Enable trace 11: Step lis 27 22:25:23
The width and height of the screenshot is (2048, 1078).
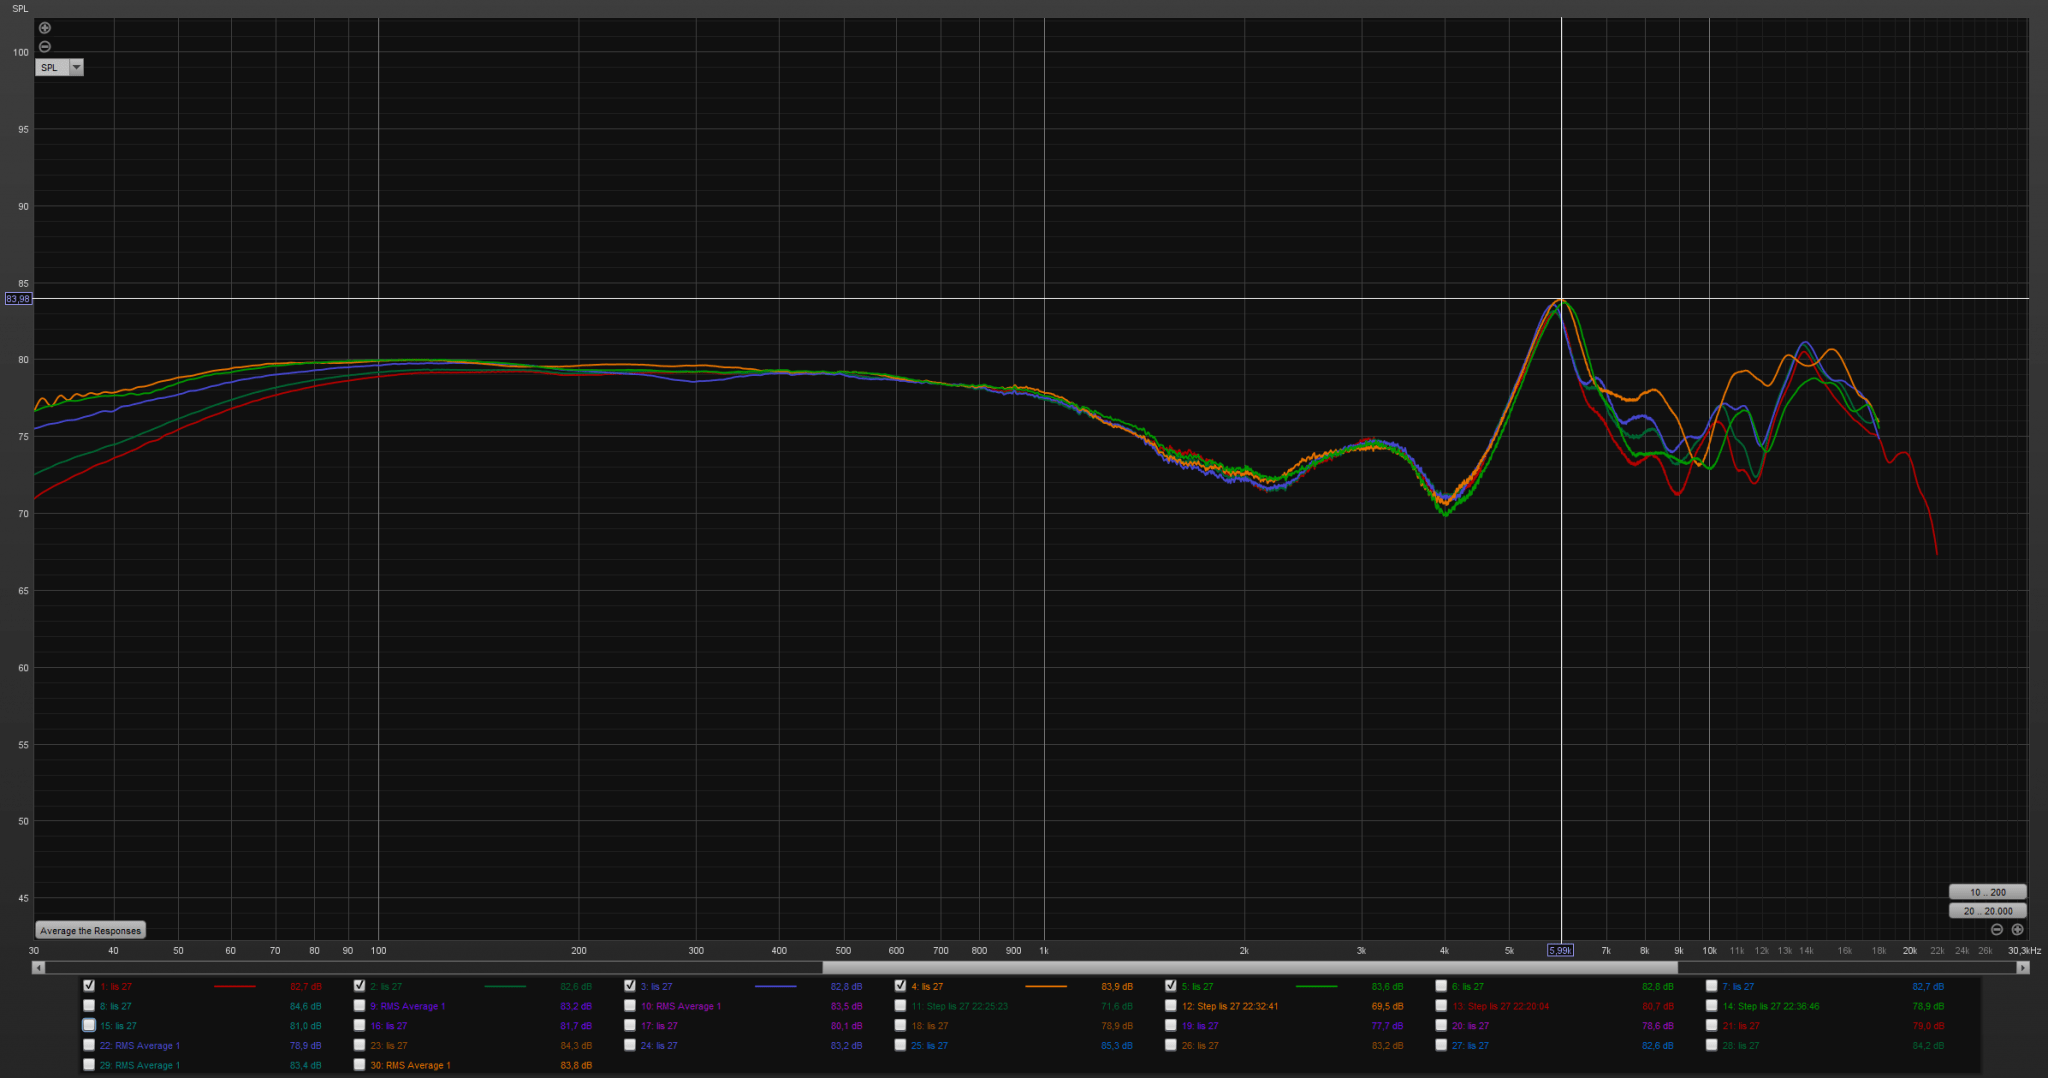pos(900,1006)
